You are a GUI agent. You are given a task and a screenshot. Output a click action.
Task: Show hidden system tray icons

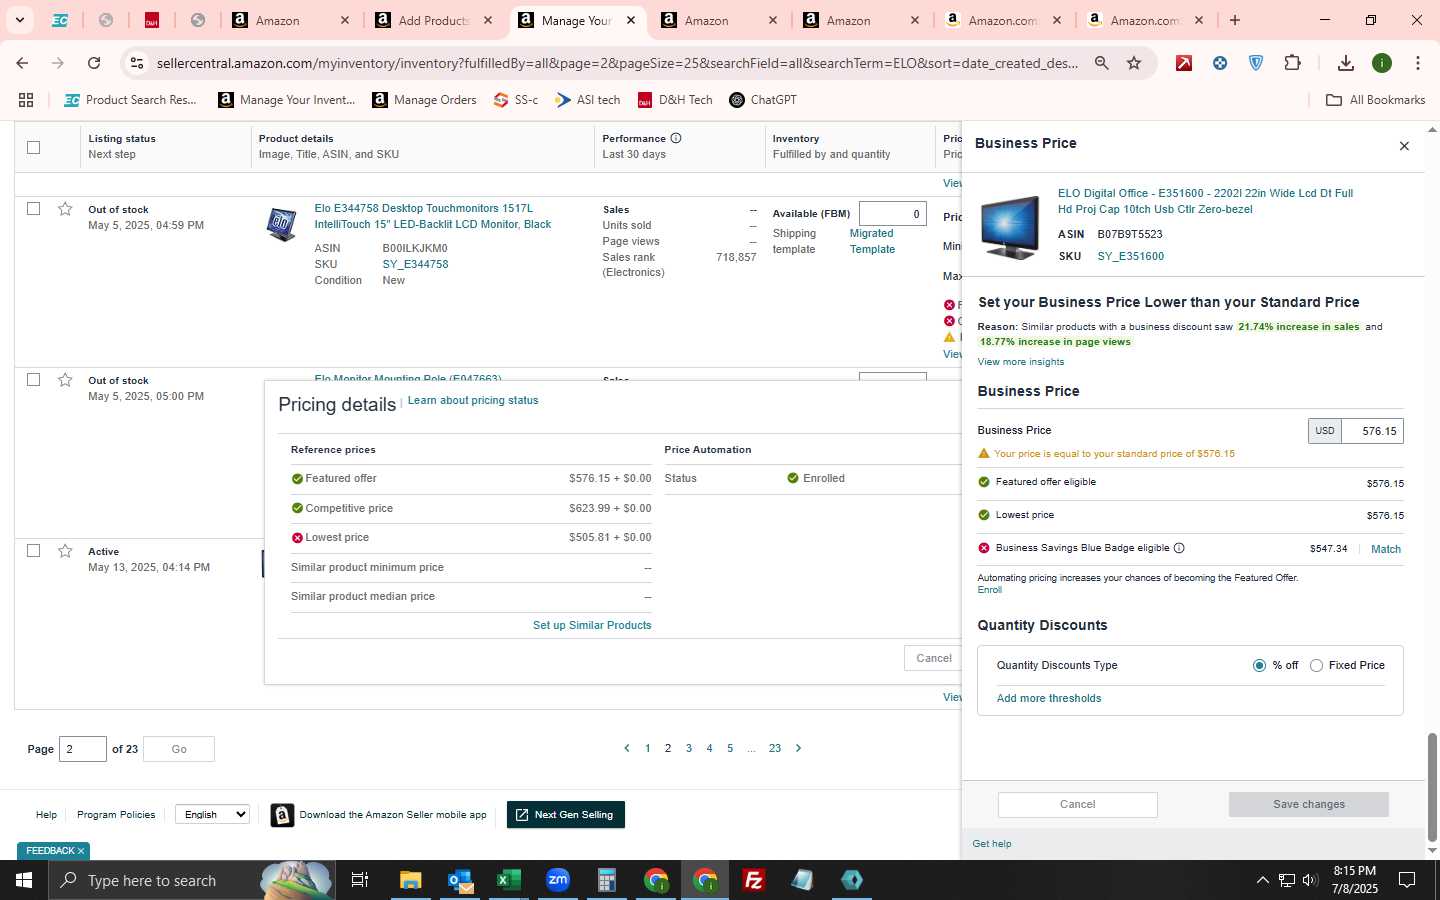click(1262, 880)
